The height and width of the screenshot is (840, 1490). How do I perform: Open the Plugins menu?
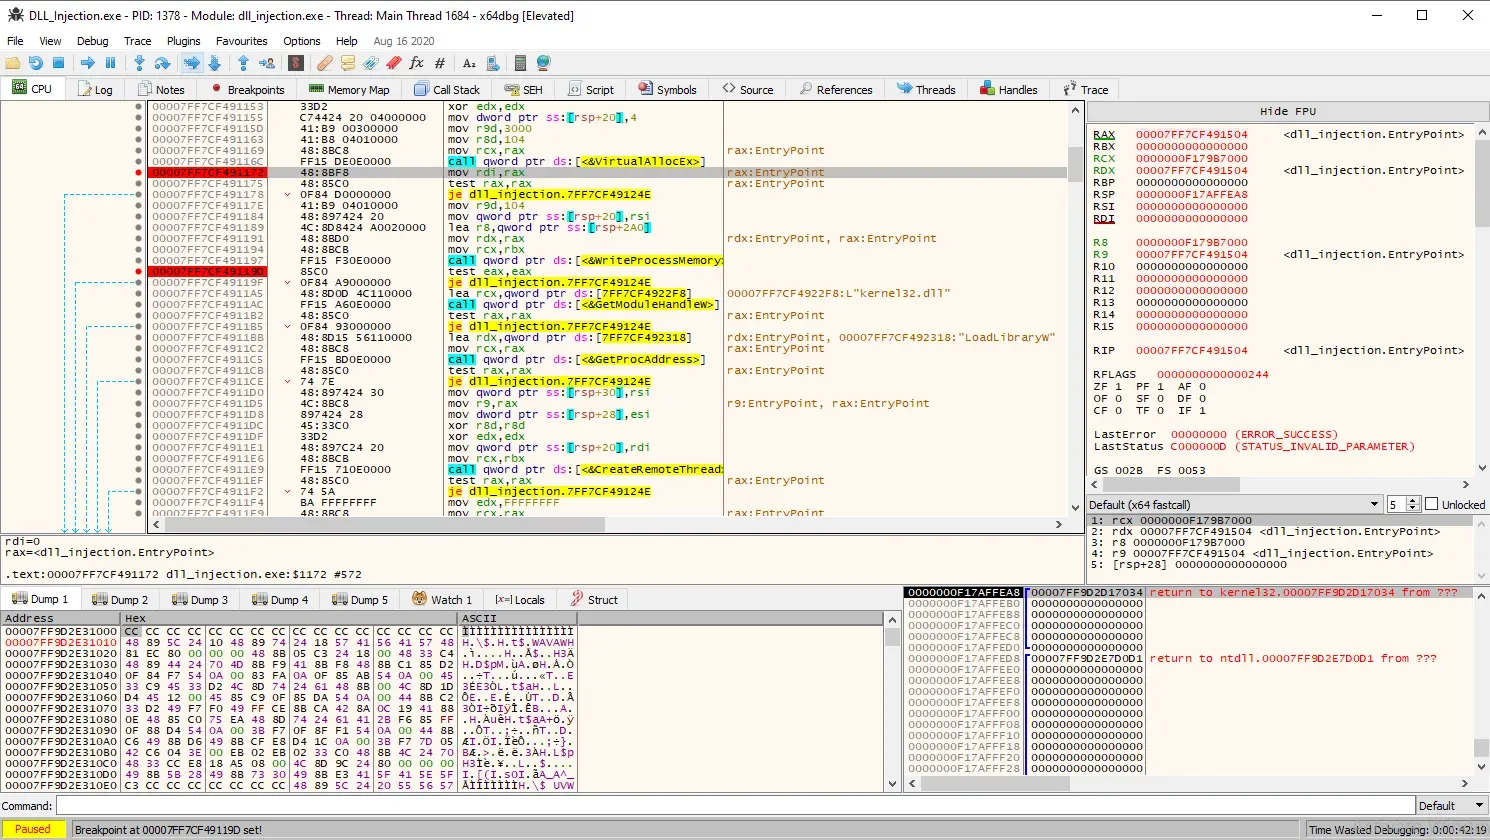click(x=183, y=41)
